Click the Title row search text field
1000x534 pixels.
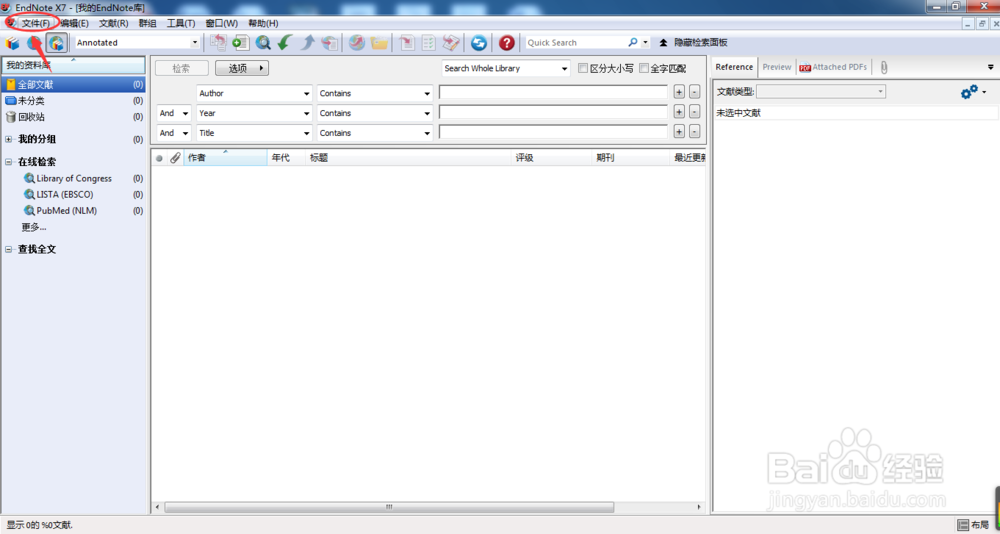553,133
